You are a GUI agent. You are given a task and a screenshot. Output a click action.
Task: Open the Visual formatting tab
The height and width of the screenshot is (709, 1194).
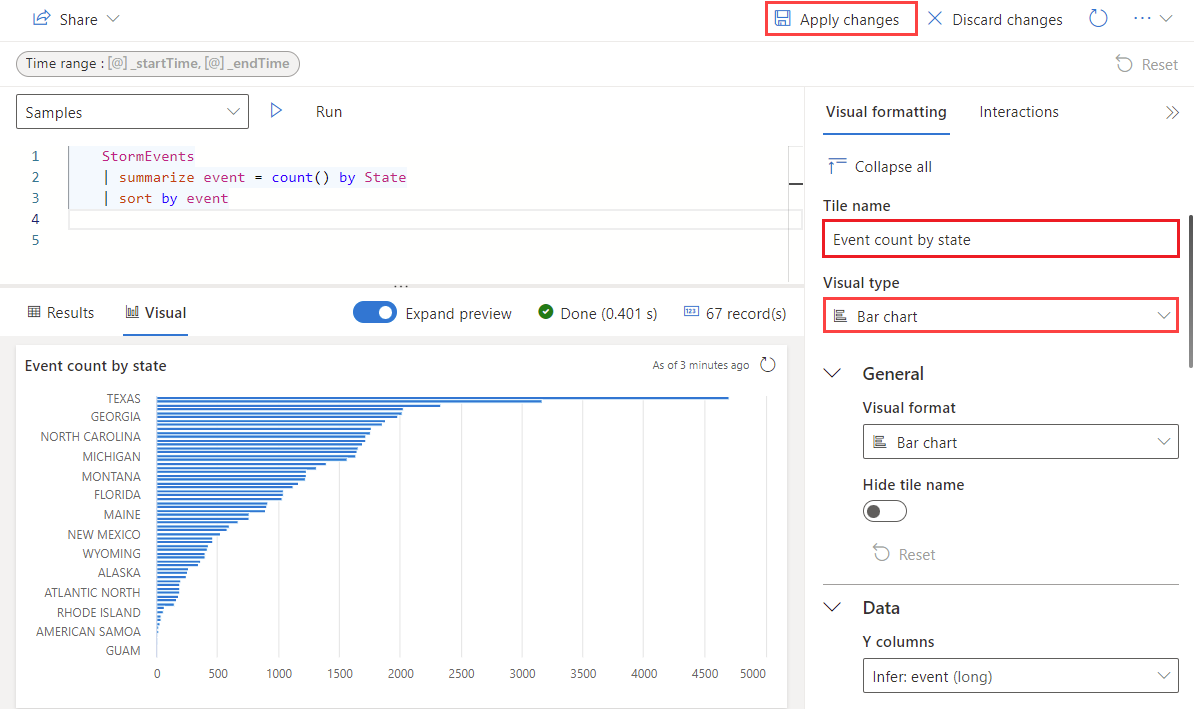coord(886,112)
